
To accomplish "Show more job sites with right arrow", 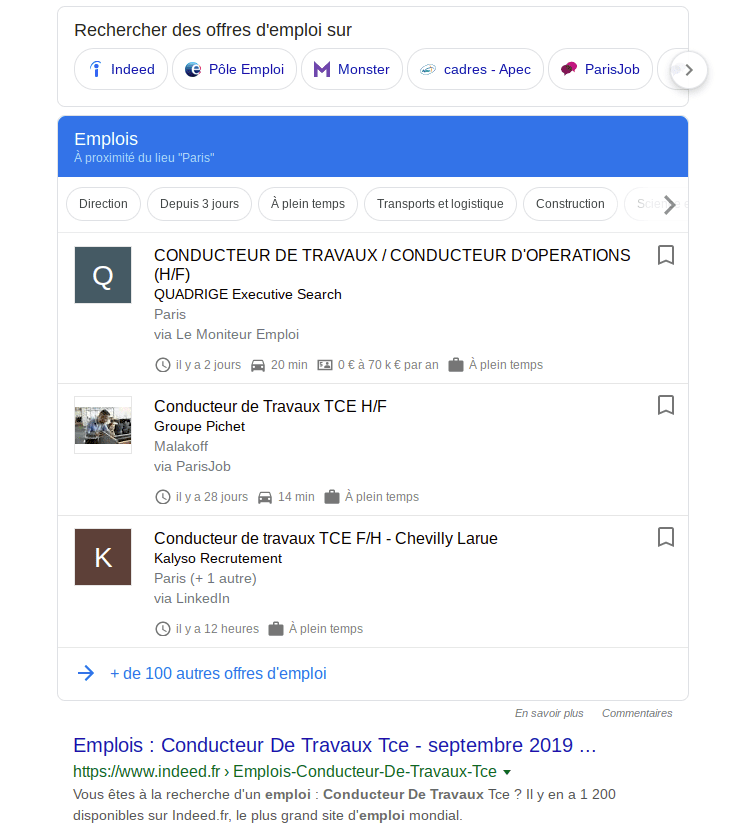I will [x=689, y=70].
